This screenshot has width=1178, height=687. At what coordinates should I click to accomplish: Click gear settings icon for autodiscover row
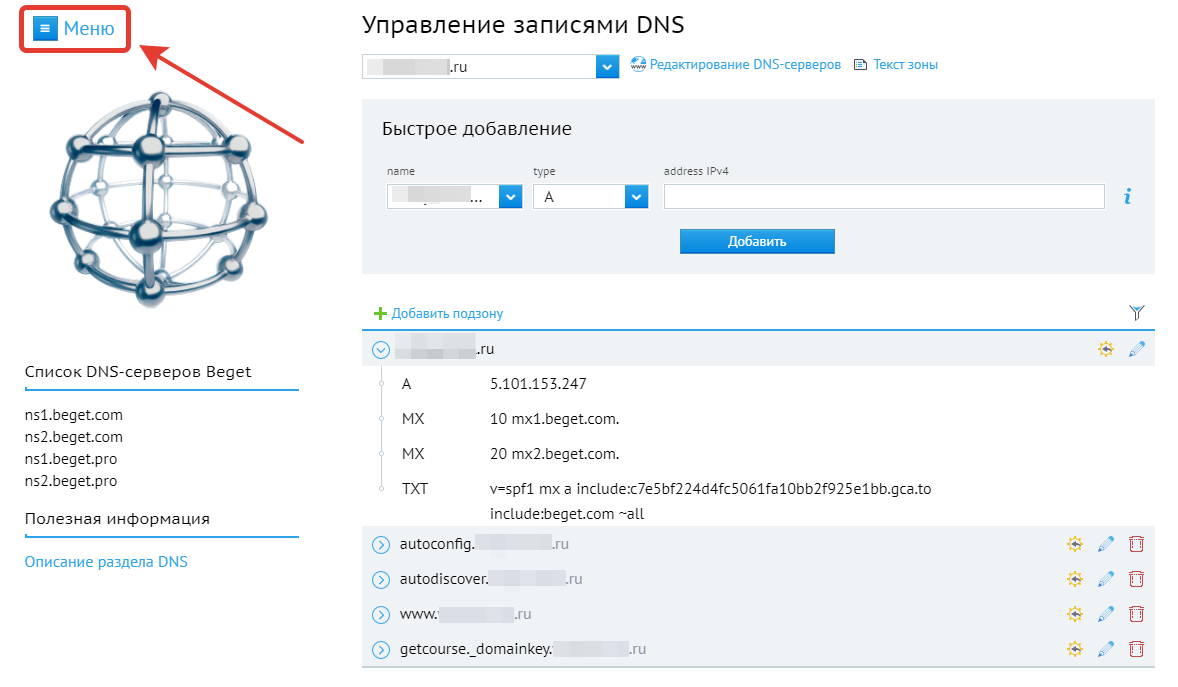click(x=1075, y=579)
